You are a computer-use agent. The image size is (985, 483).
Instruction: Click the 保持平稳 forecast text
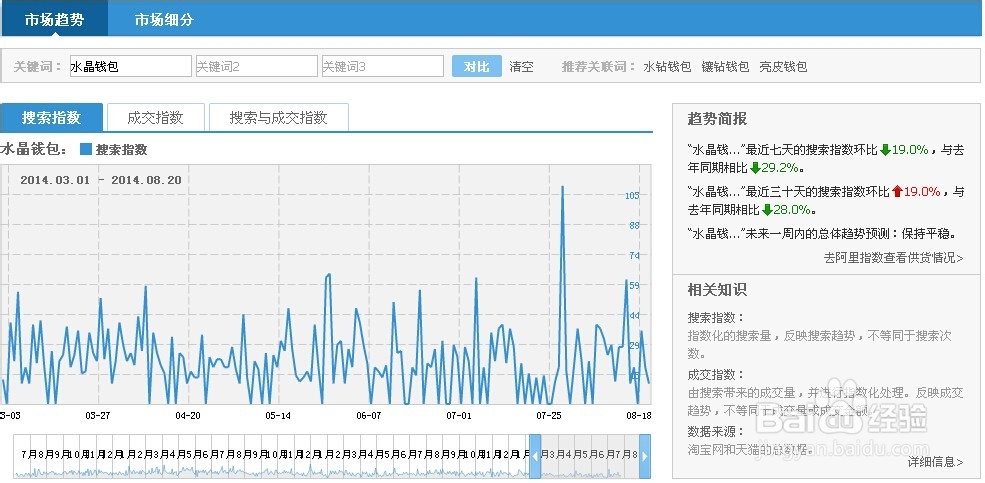(x=925, y=234)
